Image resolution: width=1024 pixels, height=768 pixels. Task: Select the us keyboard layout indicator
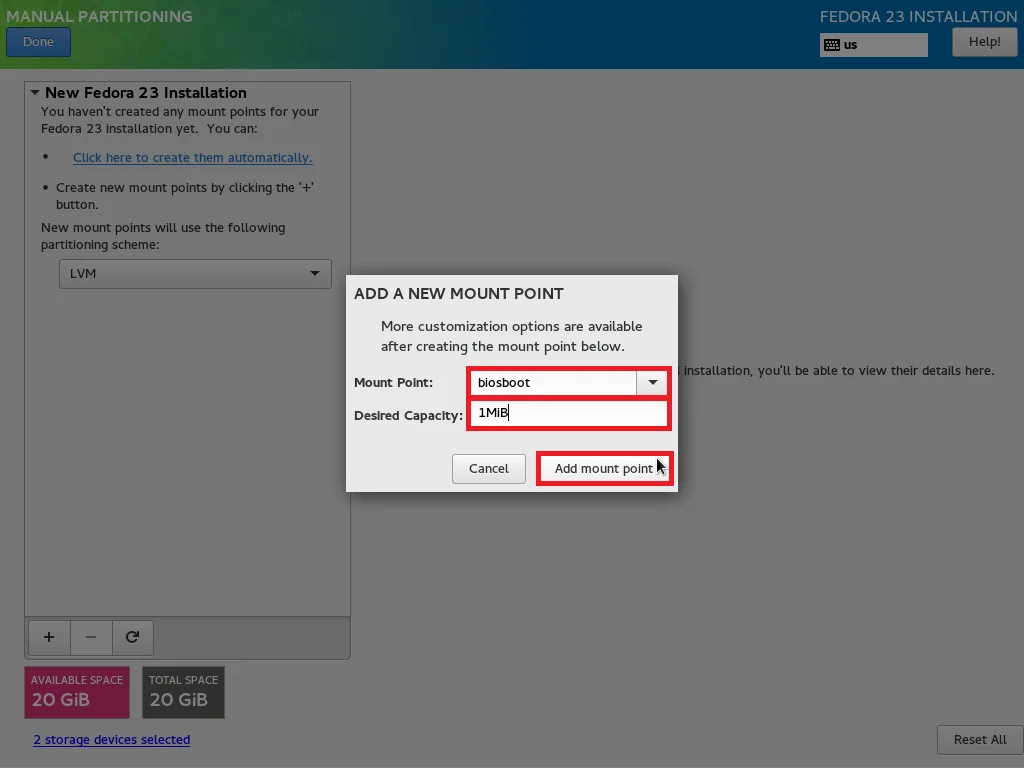tap(874, 45)
